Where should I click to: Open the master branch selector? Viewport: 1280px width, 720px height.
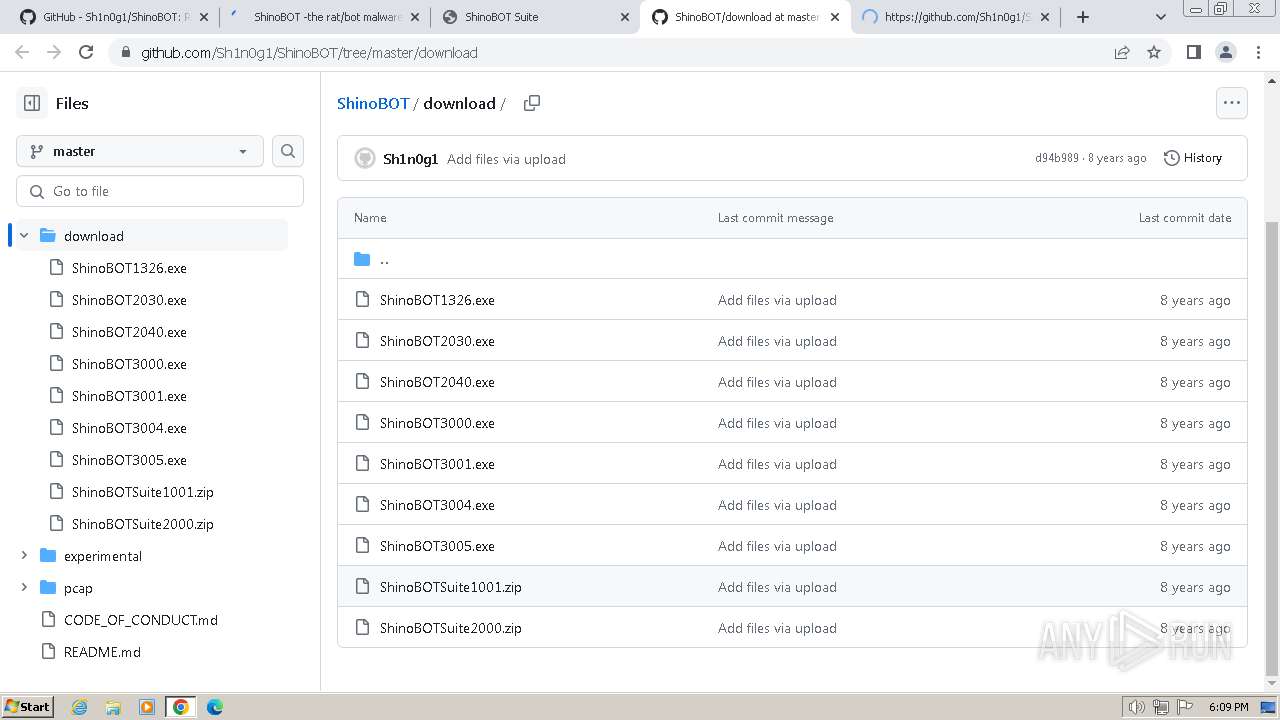pos(140,151)
